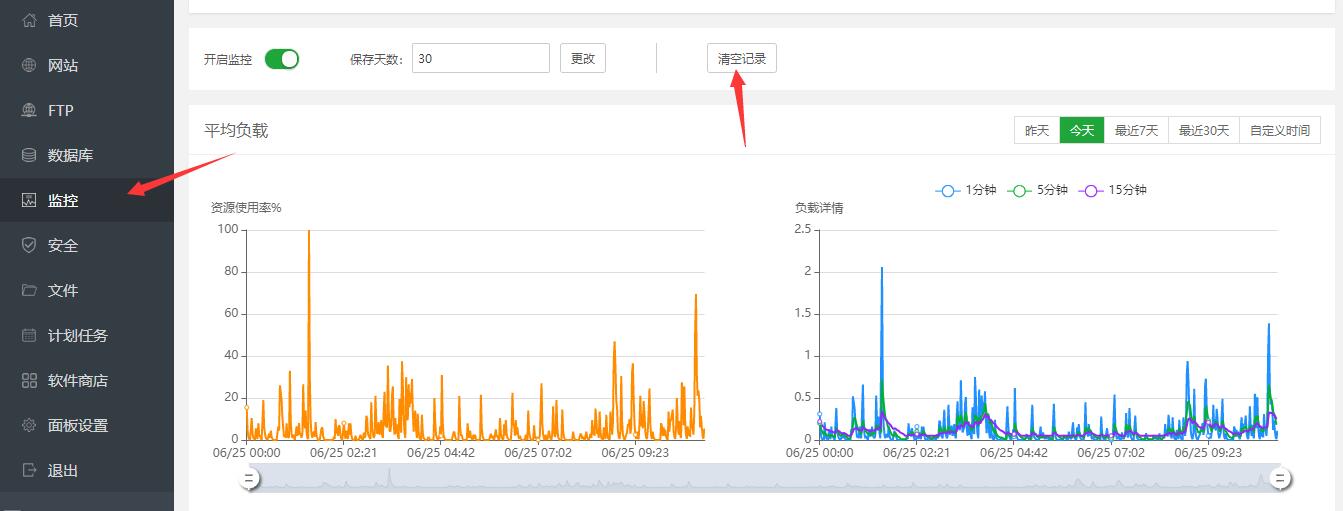Select the 最近7天 time range
This screenshot has height=511, width=1343.
click(x=1136, y=131)
